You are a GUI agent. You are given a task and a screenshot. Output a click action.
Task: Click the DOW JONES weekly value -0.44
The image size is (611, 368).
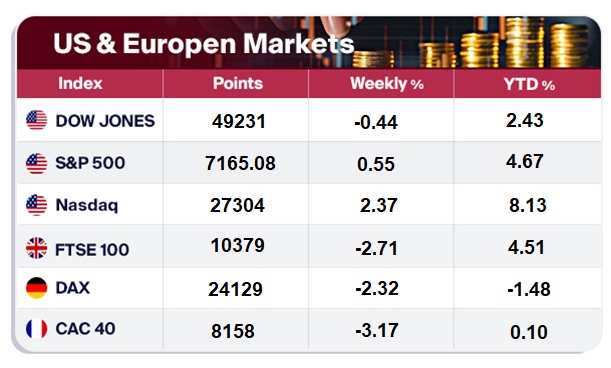[x=376, y=123]
